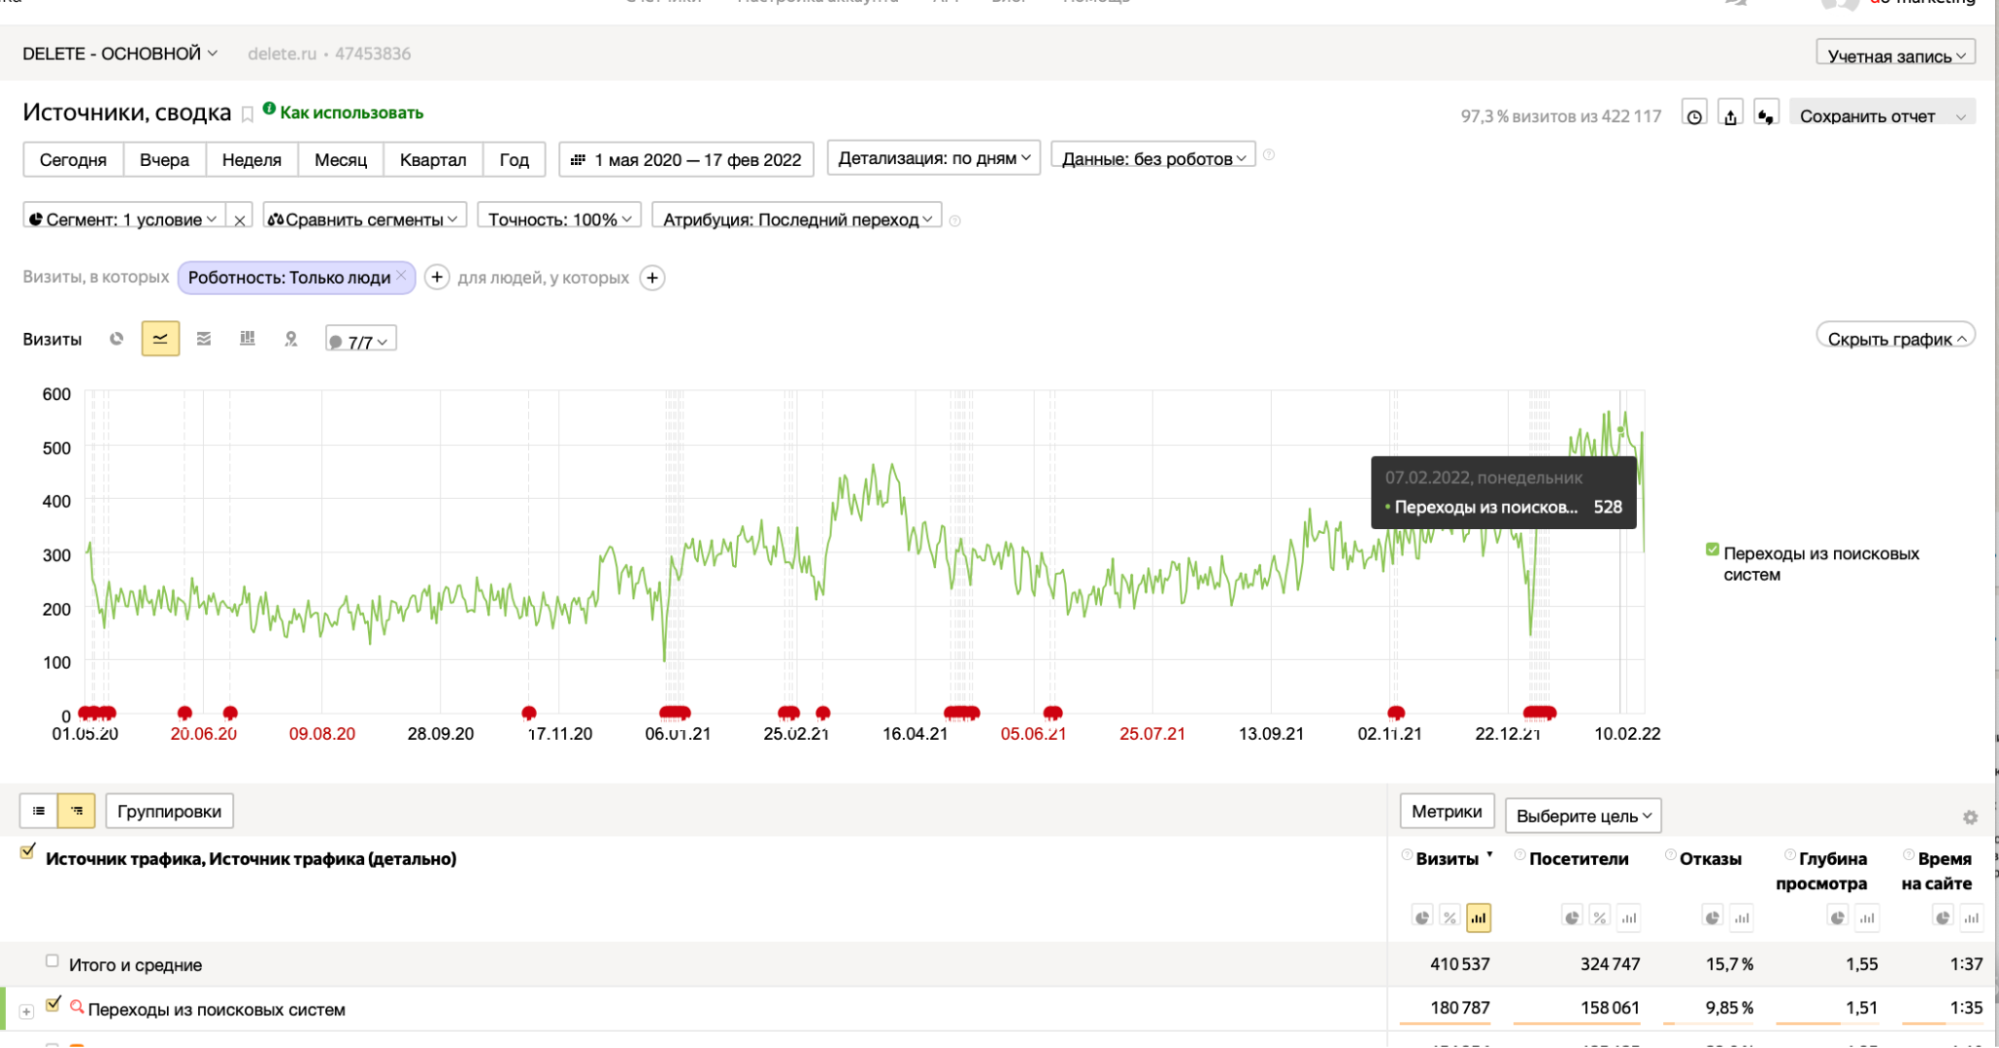
Task: Open the map chart view
Action: [291, 339]
